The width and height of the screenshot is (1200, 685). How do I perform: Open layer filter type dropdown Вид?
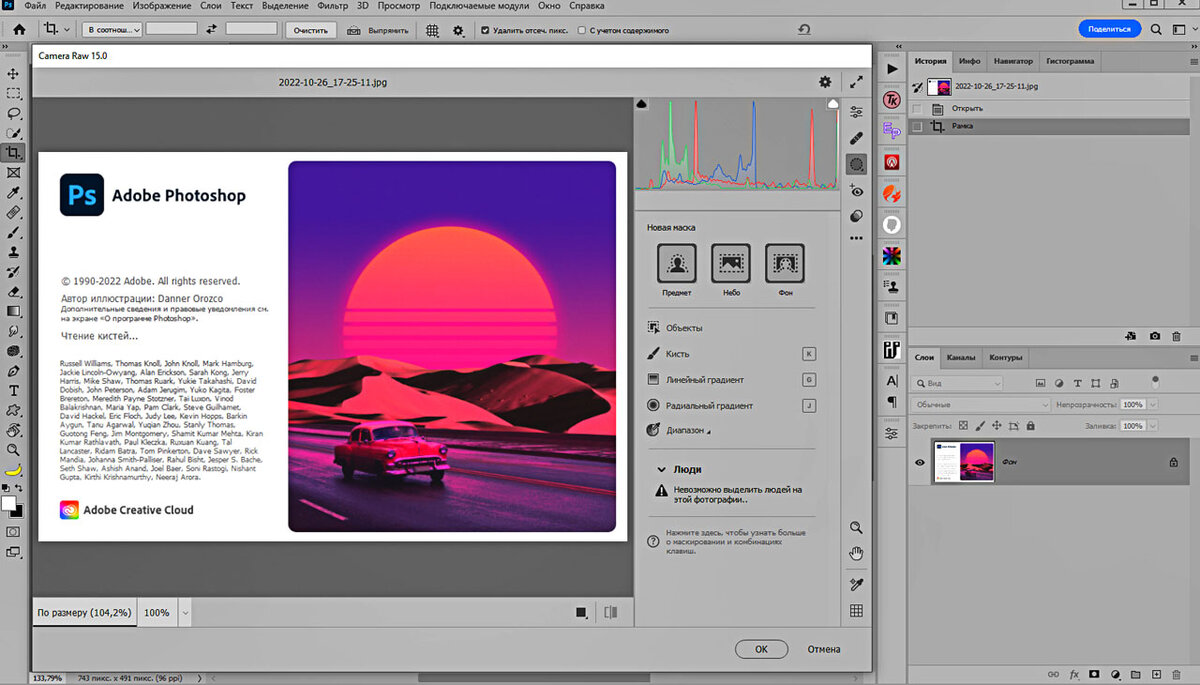click(957, 383)
